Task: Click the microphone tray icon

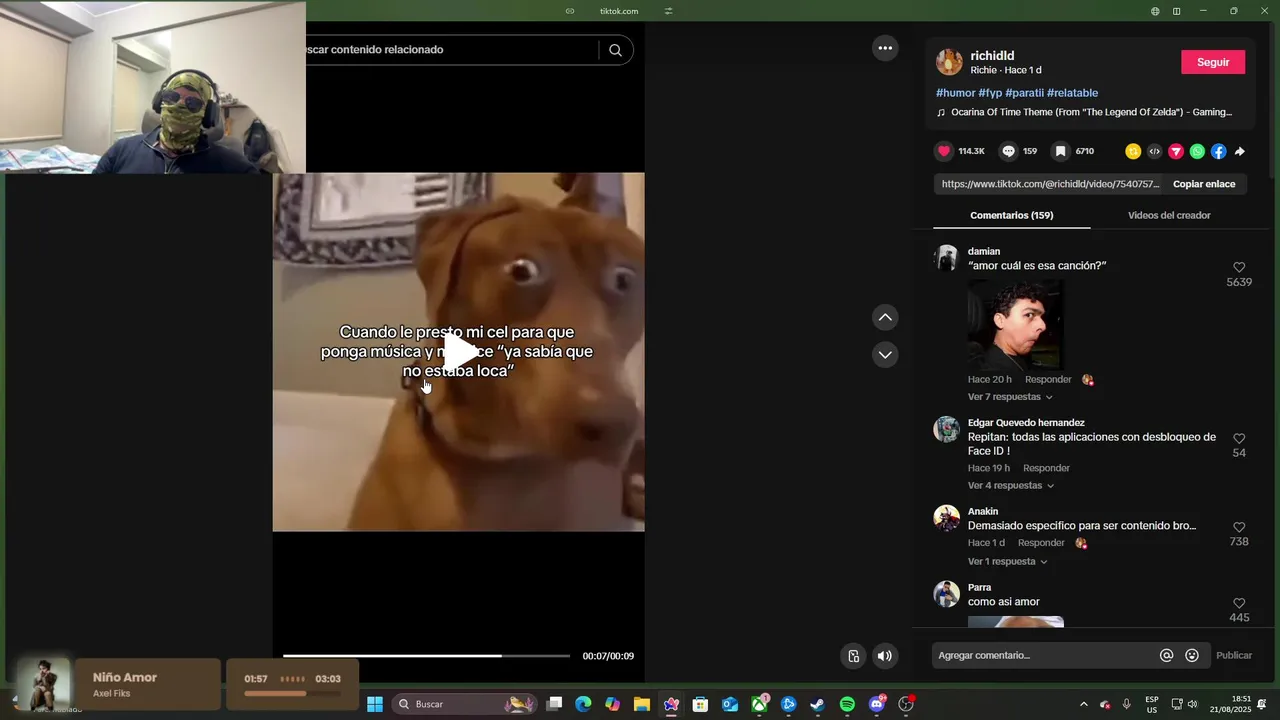Action: click(1127, 704)
